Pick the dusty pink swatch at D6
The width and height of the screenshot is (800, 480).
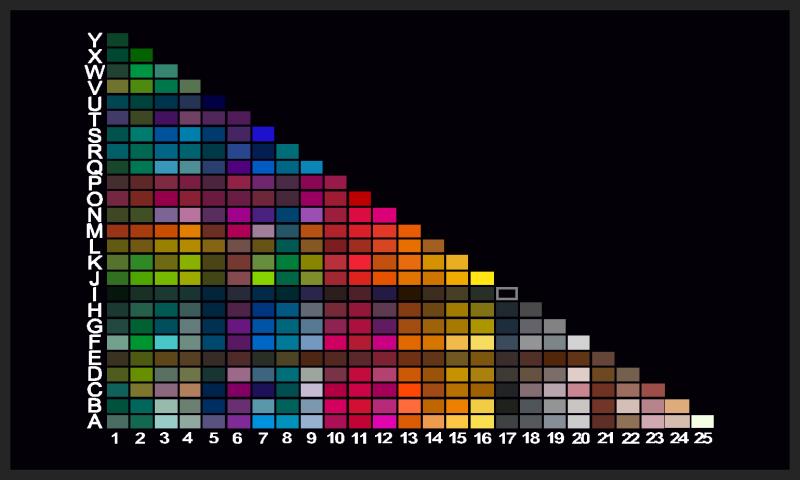point(239,374)
